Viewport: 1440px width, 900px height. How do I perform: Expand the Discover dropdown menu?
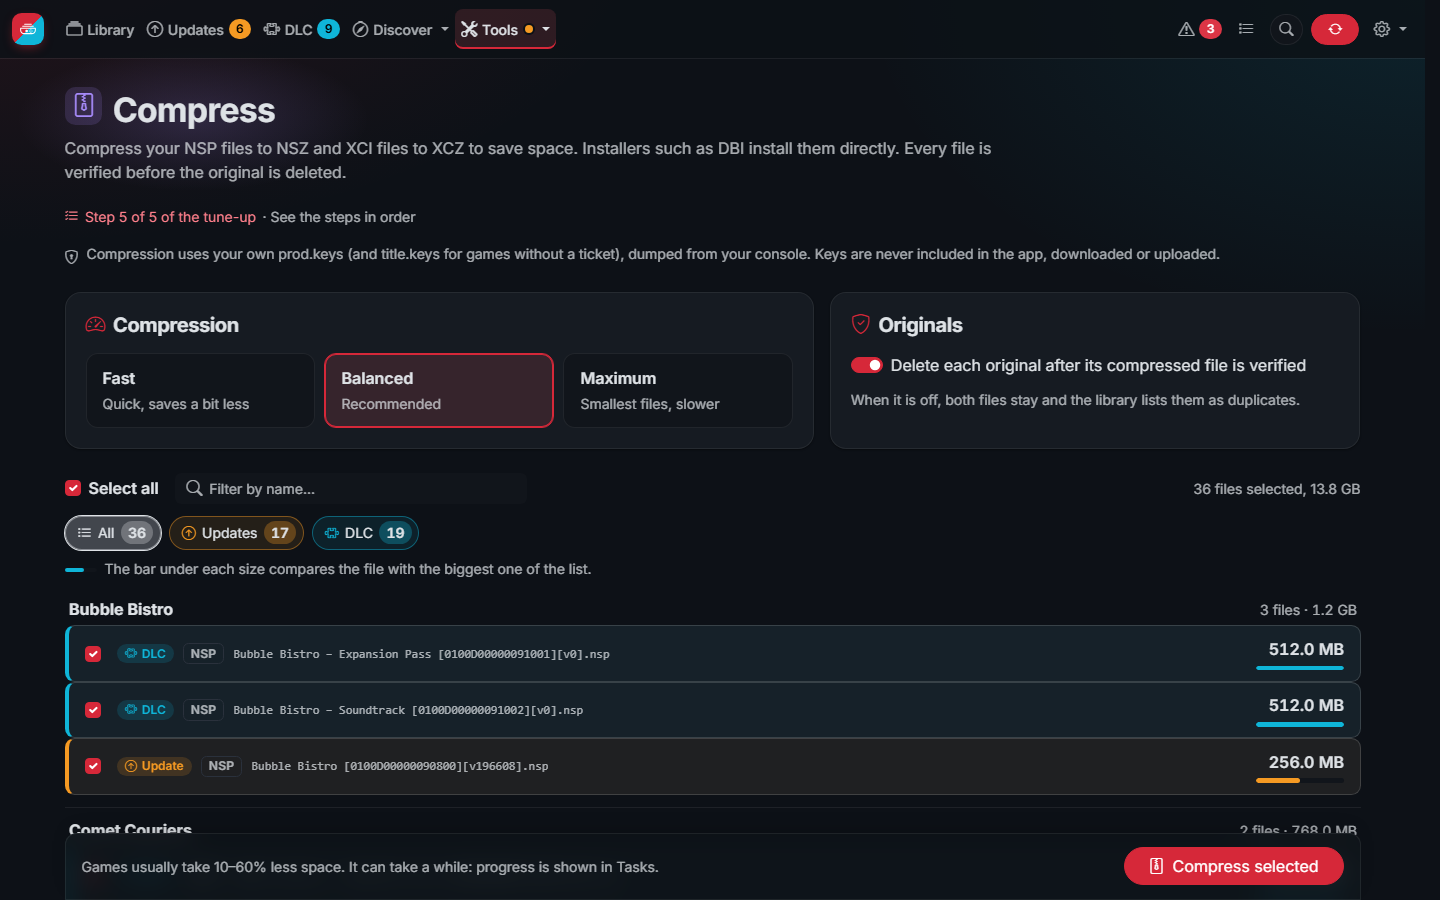[401, 29]
